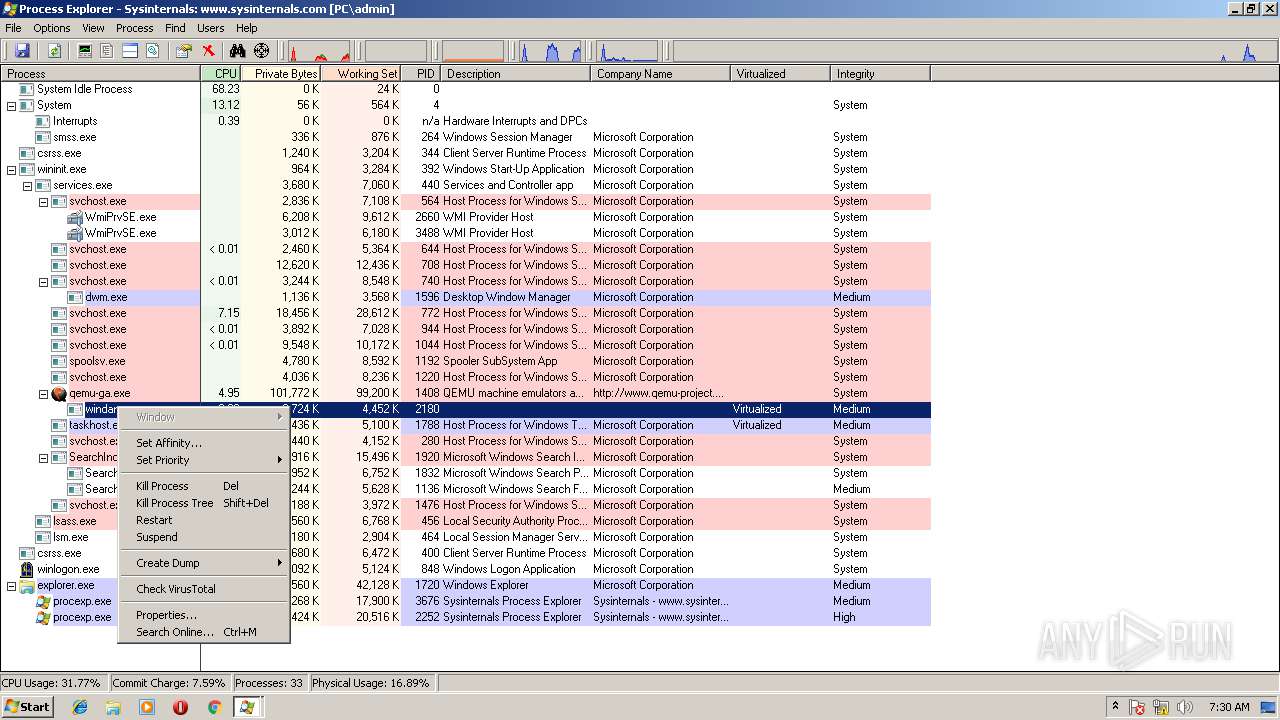Click the Refresh Now toolbar icon
This screenshot has height=720, width=1280.
tap(54, 51)
